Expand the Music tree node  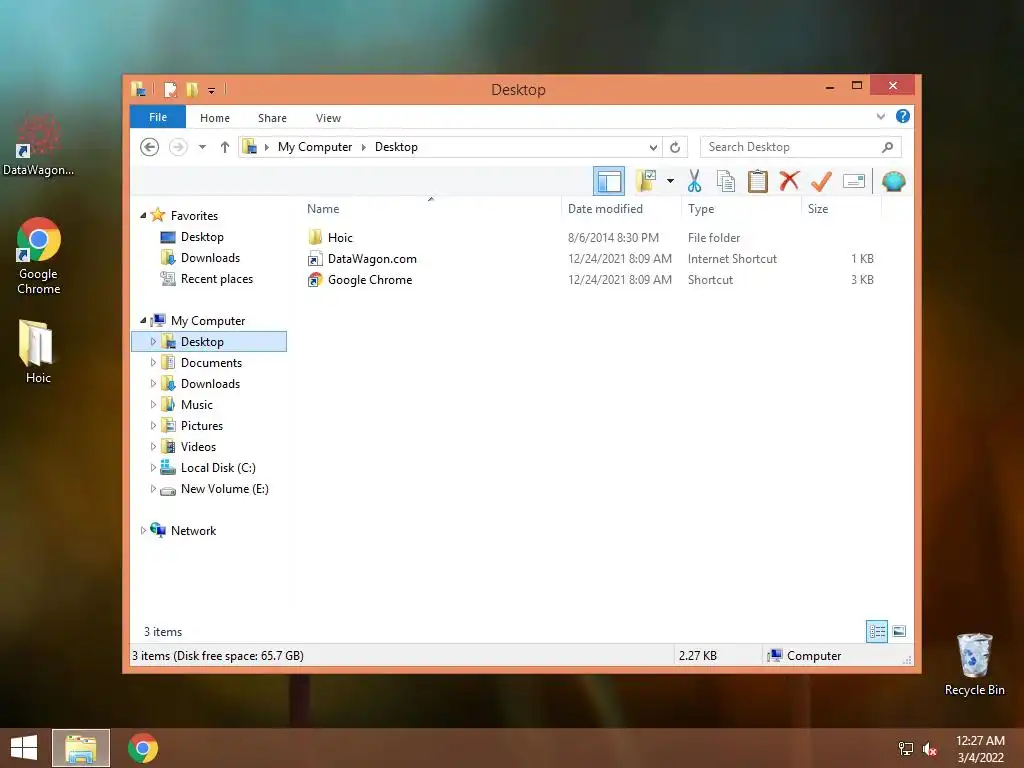(x=153, y=404)
